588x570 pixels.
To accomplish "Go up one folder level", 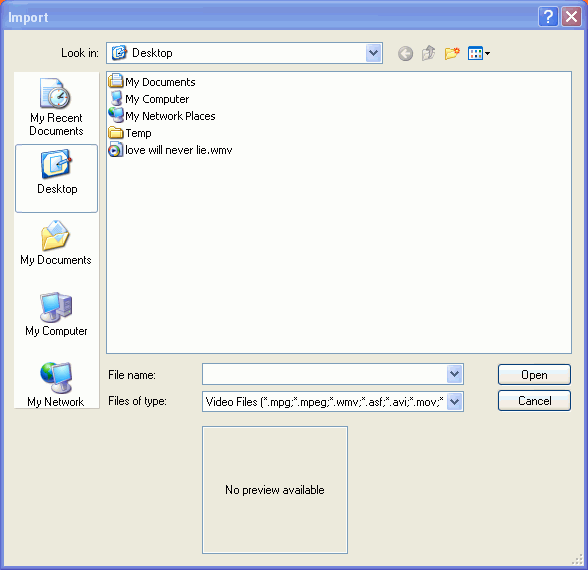I will (429, 53).
